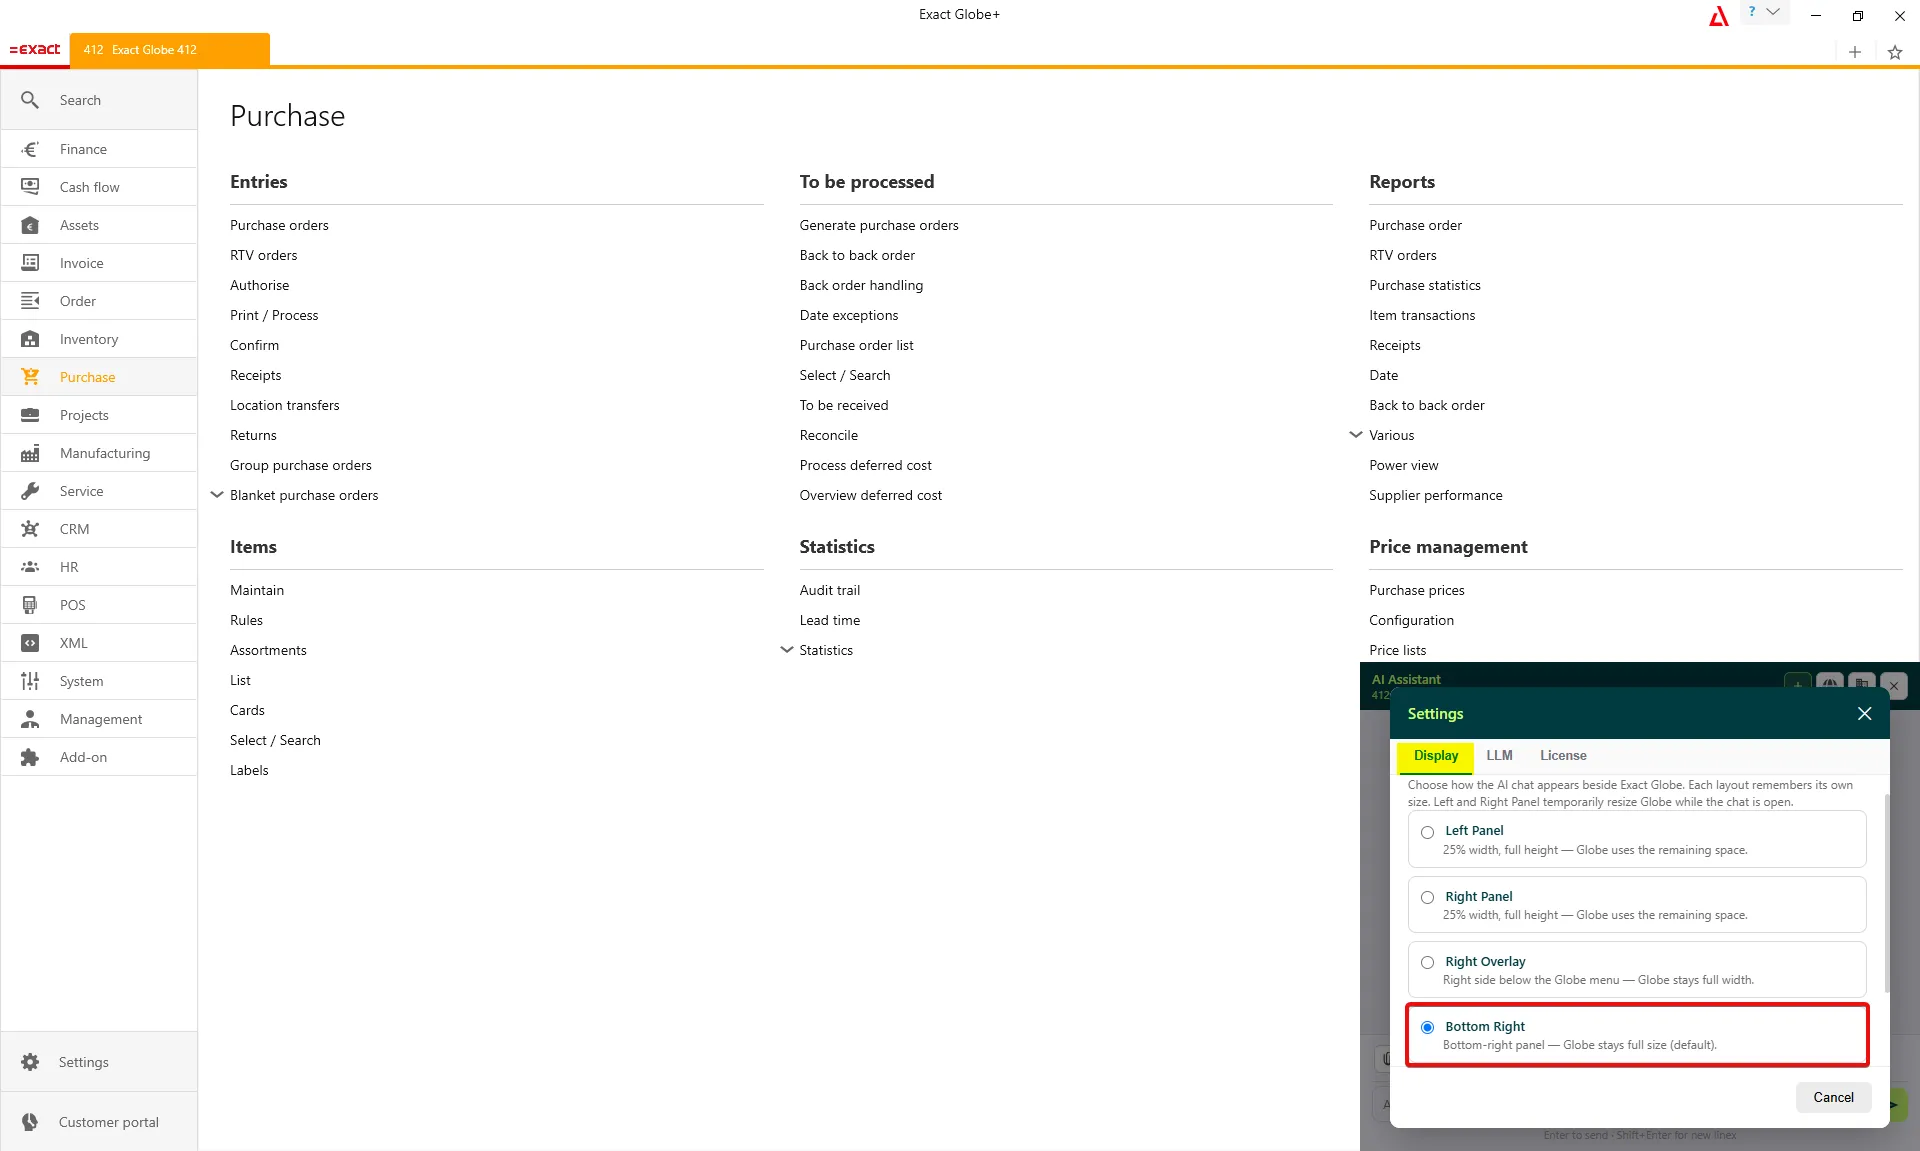
Task: Switch to the License tab in Settings
Action: [x=1563, y=756]
